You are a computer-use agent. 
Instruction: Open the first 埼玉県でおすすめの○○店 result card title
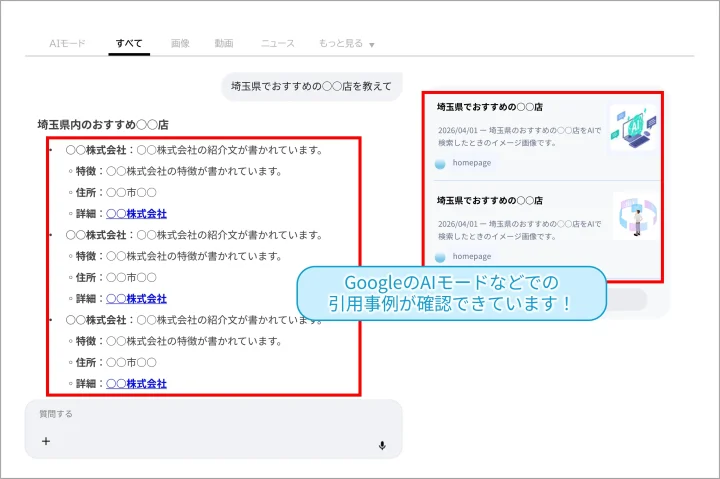[489, 107]
